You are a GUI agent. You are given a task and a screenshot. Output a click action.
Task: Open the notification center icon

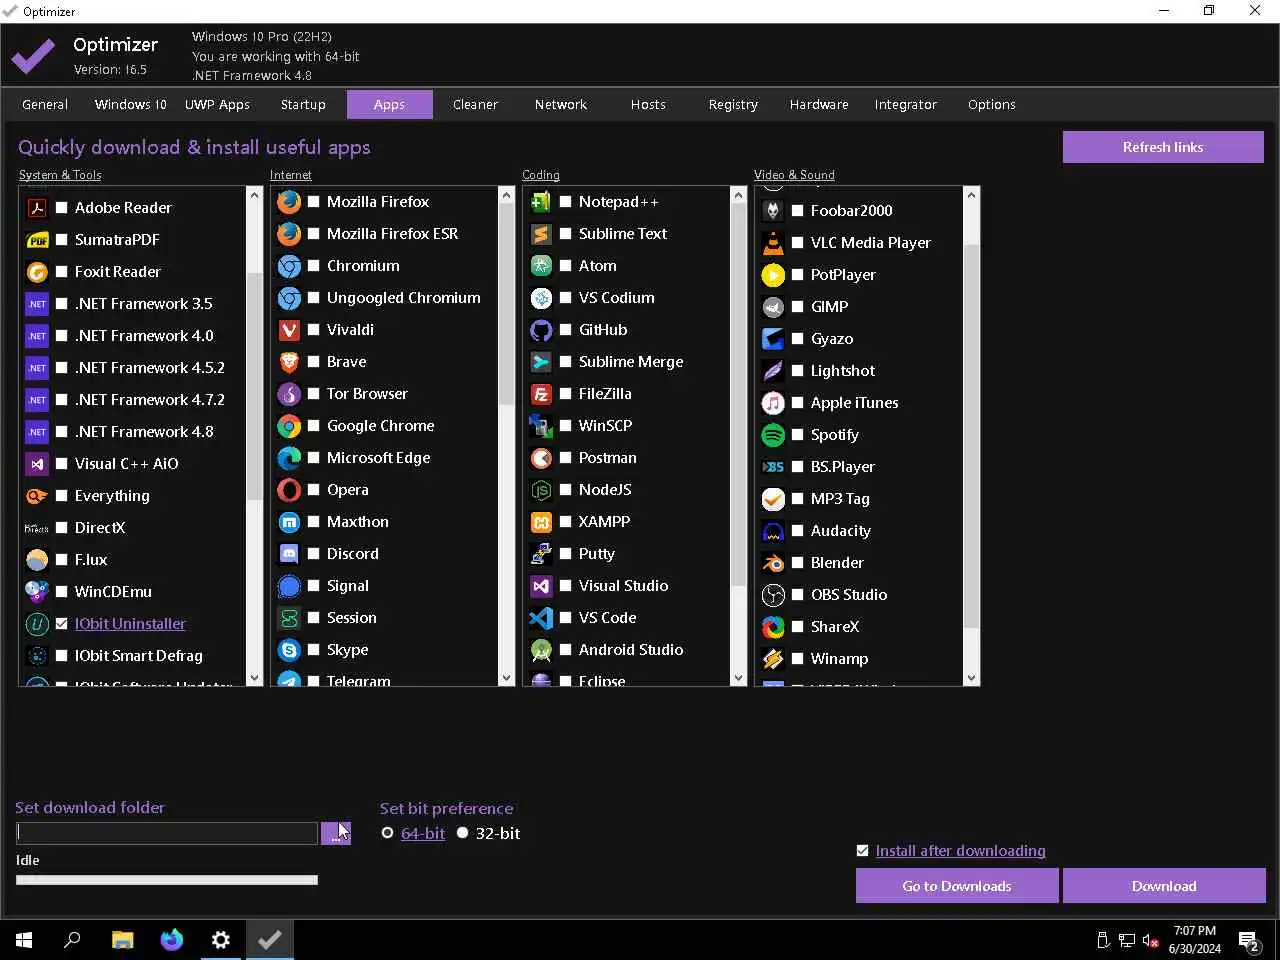[1248, 940]
